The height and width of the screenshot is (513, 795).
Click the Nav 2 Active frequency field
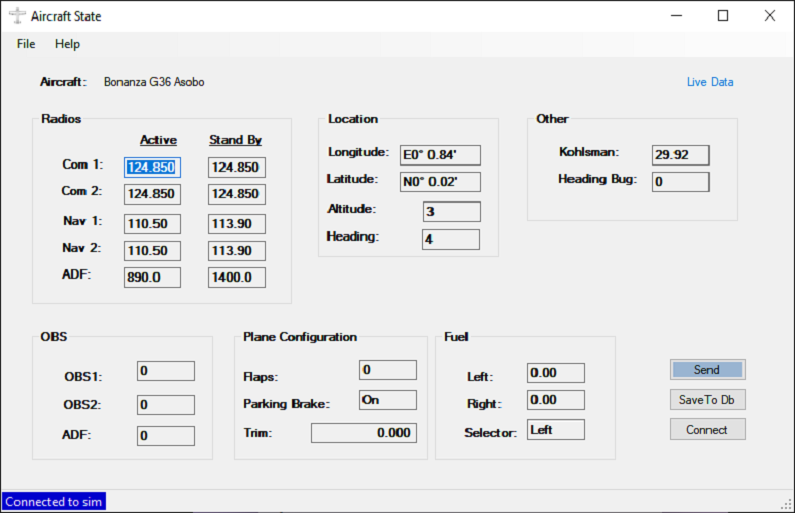pos(152,250)
